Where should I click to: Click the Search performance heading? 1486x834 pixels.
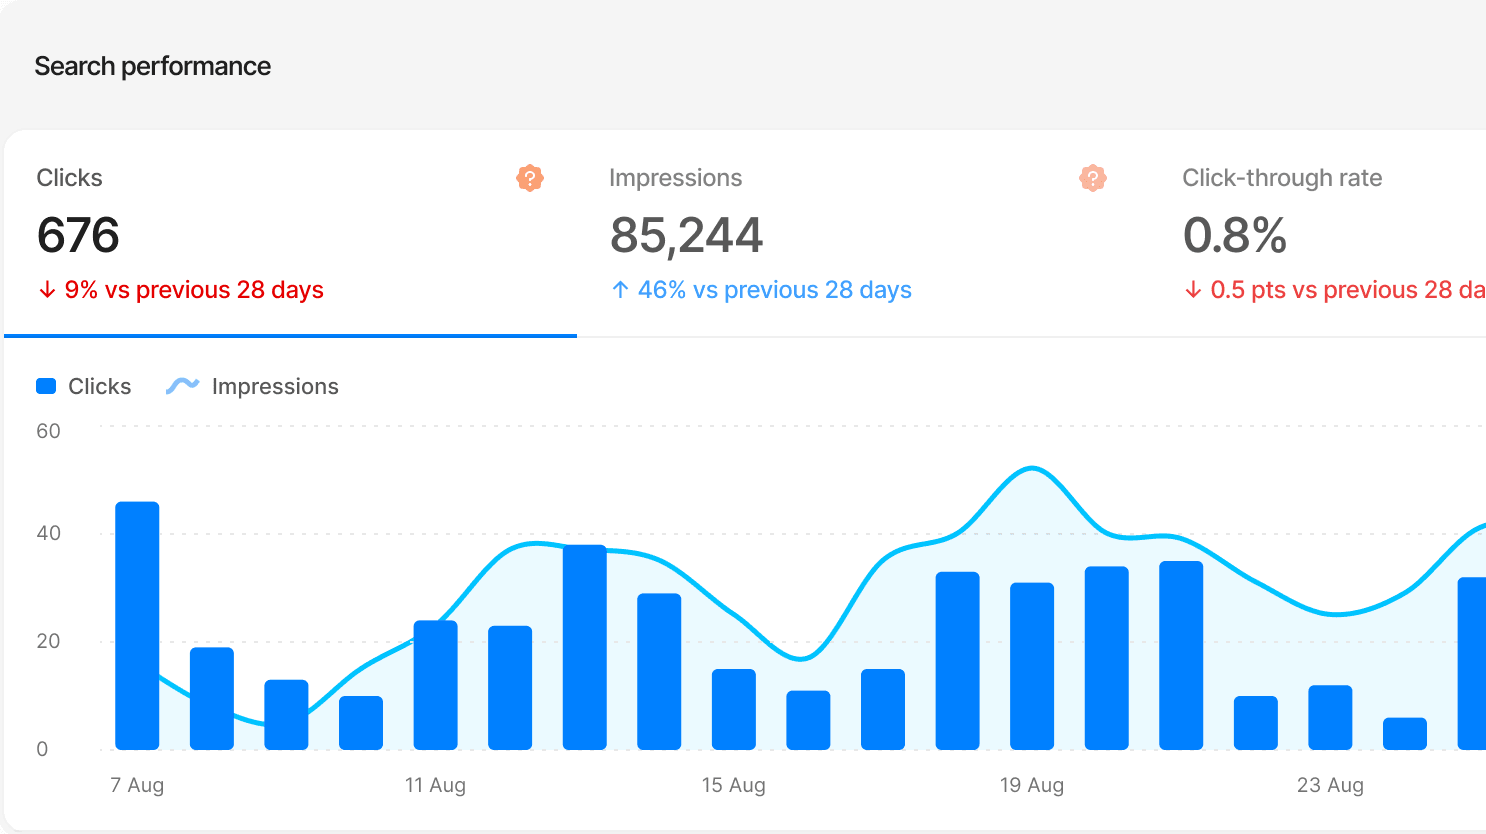153,66
